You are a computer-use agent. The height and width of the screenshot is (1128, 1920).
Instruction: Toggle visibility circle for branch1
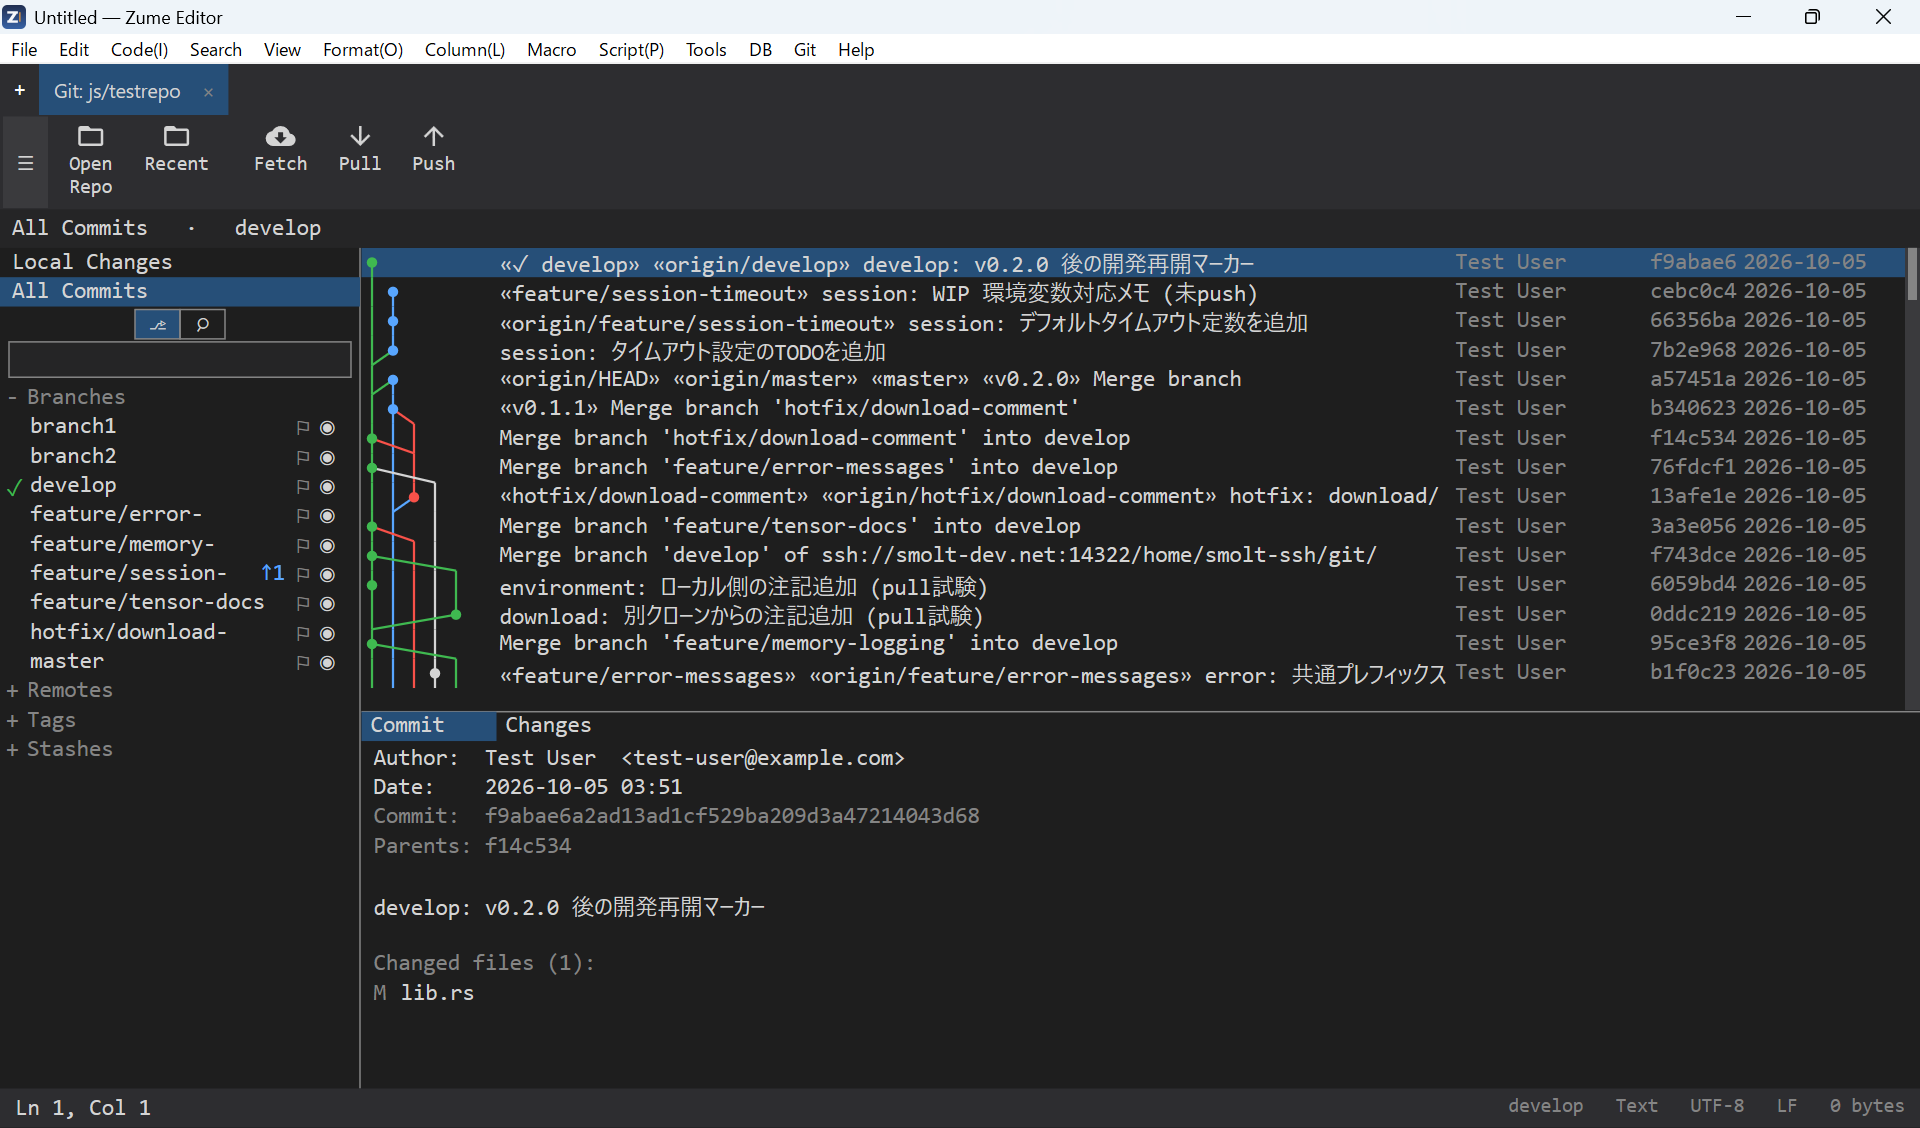point(327,427)
